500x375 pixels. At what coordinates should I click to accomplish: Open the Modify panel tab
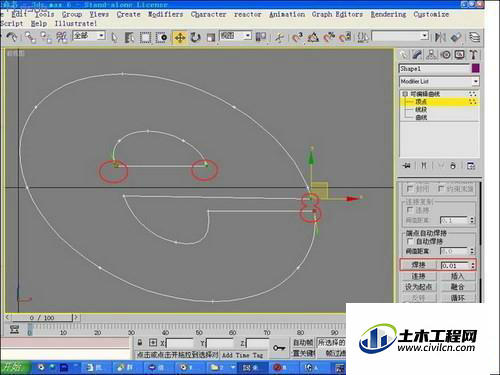coord(417,55)
